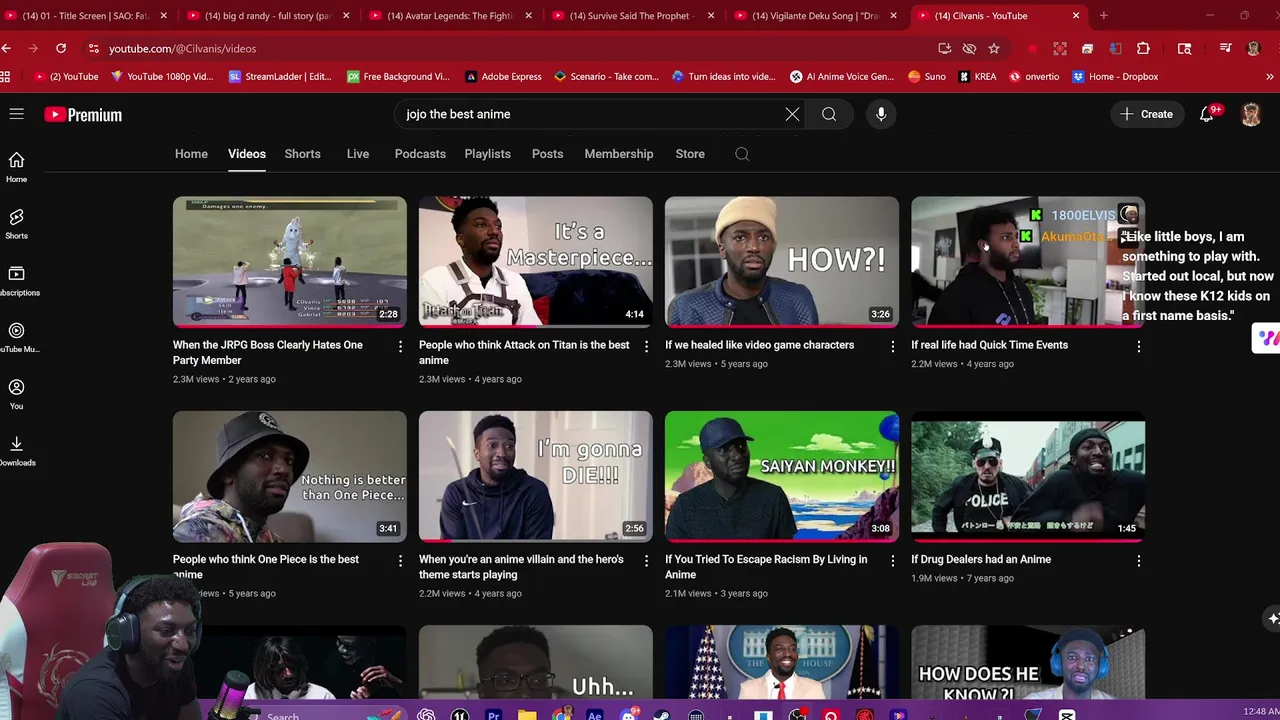
Task: Open options for Escape Racism video
Action: (x=892, y=561)
